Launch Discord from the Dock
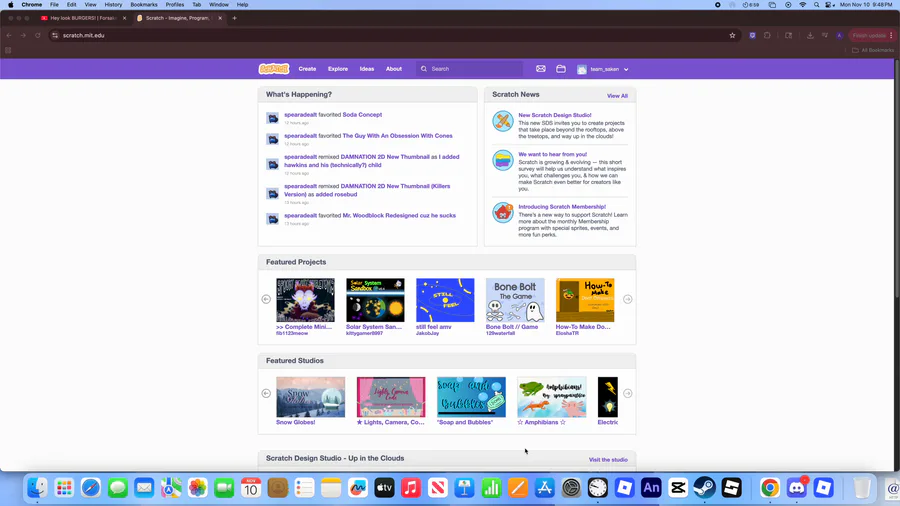900x506 pixels. click(797, 488)
